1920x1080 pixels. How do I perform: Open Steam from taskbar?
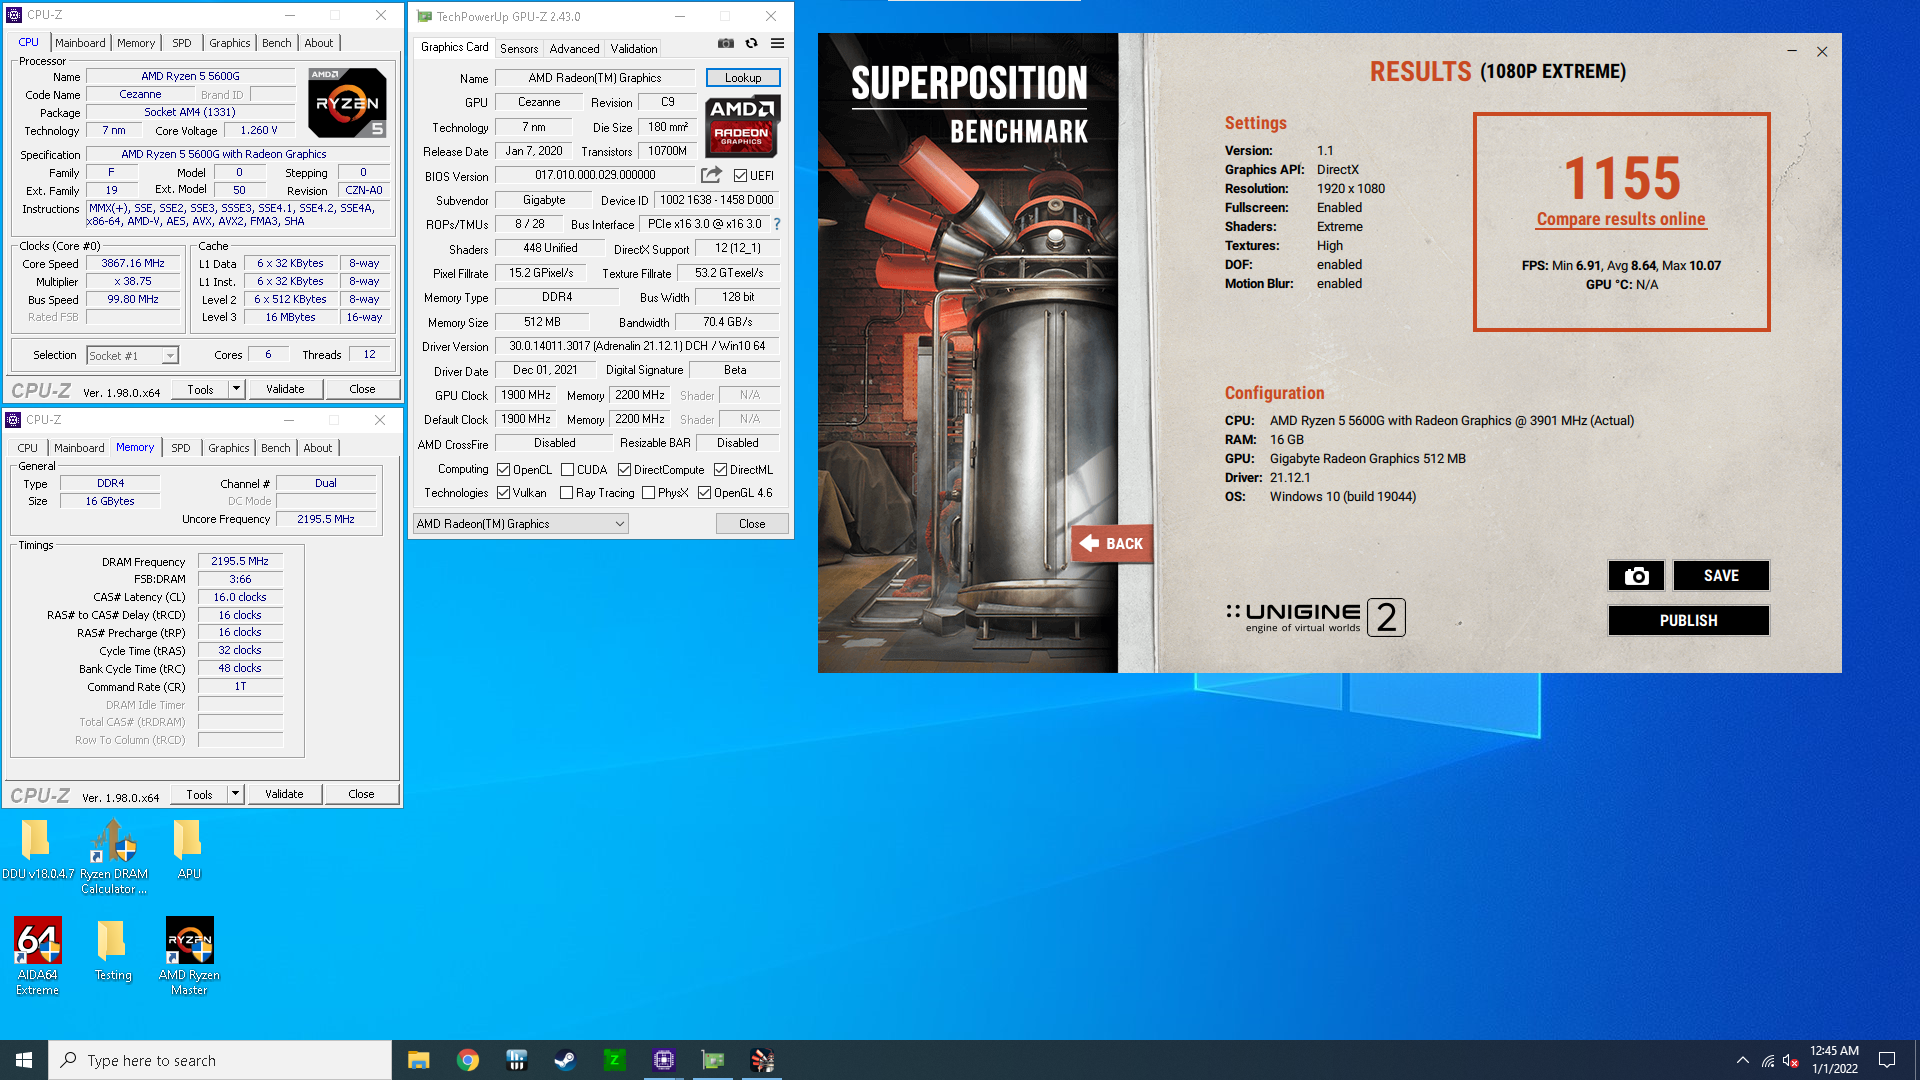click(x=565, y=1060)
